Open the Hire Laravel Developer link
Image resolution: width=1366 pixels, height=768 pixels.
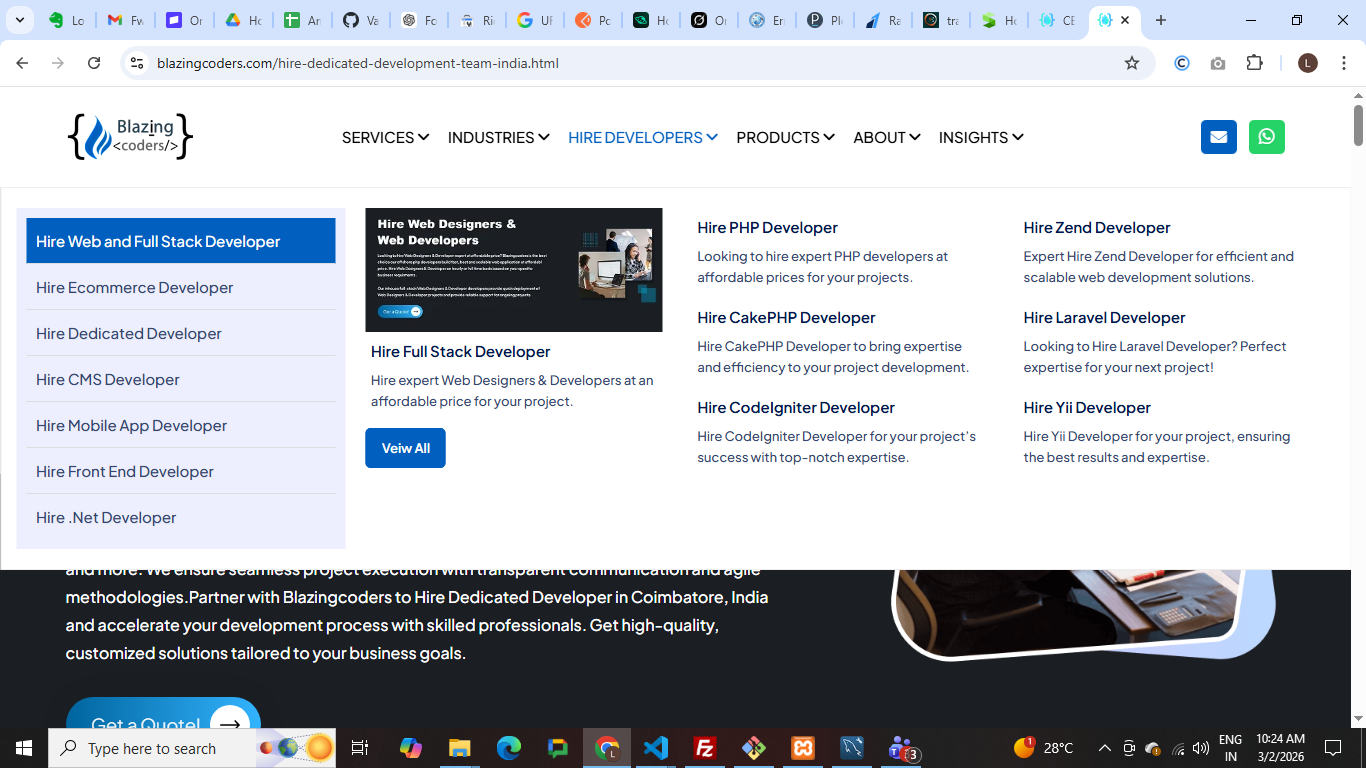(1104, 317)
